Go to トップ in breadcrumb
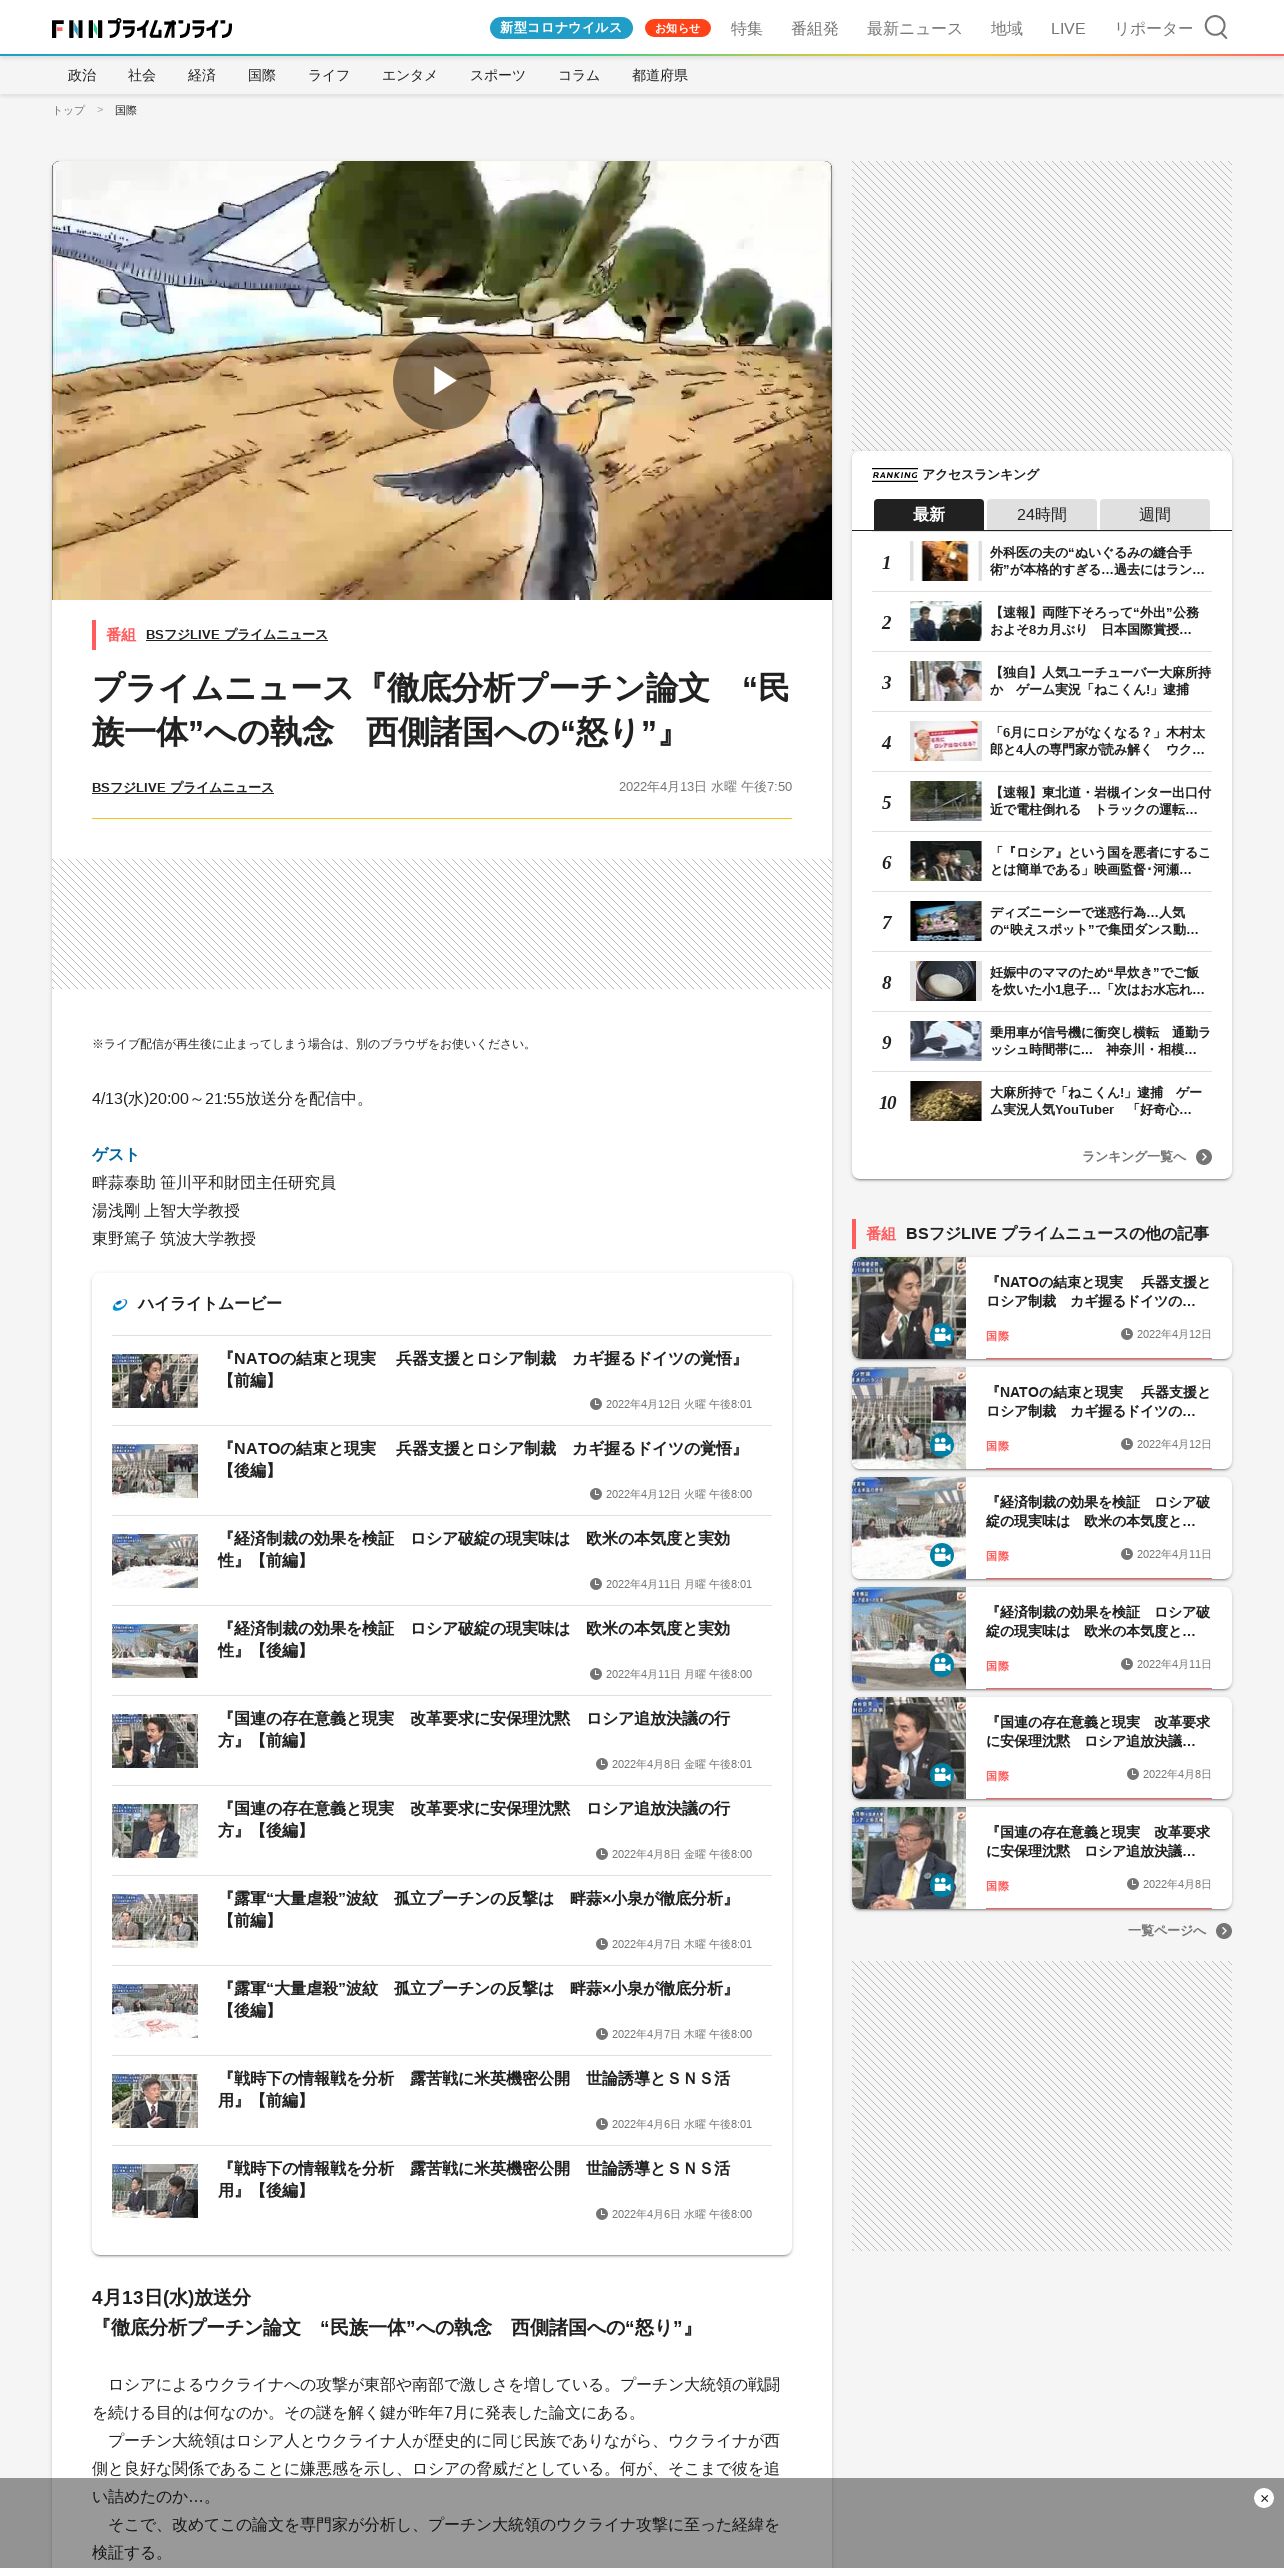The image size is (1284, 2568). [68, 110]
